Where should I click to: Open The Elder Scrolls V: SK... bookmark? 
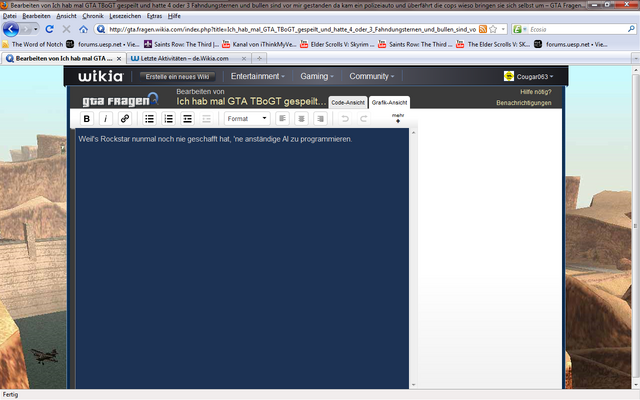coord(493,44)
